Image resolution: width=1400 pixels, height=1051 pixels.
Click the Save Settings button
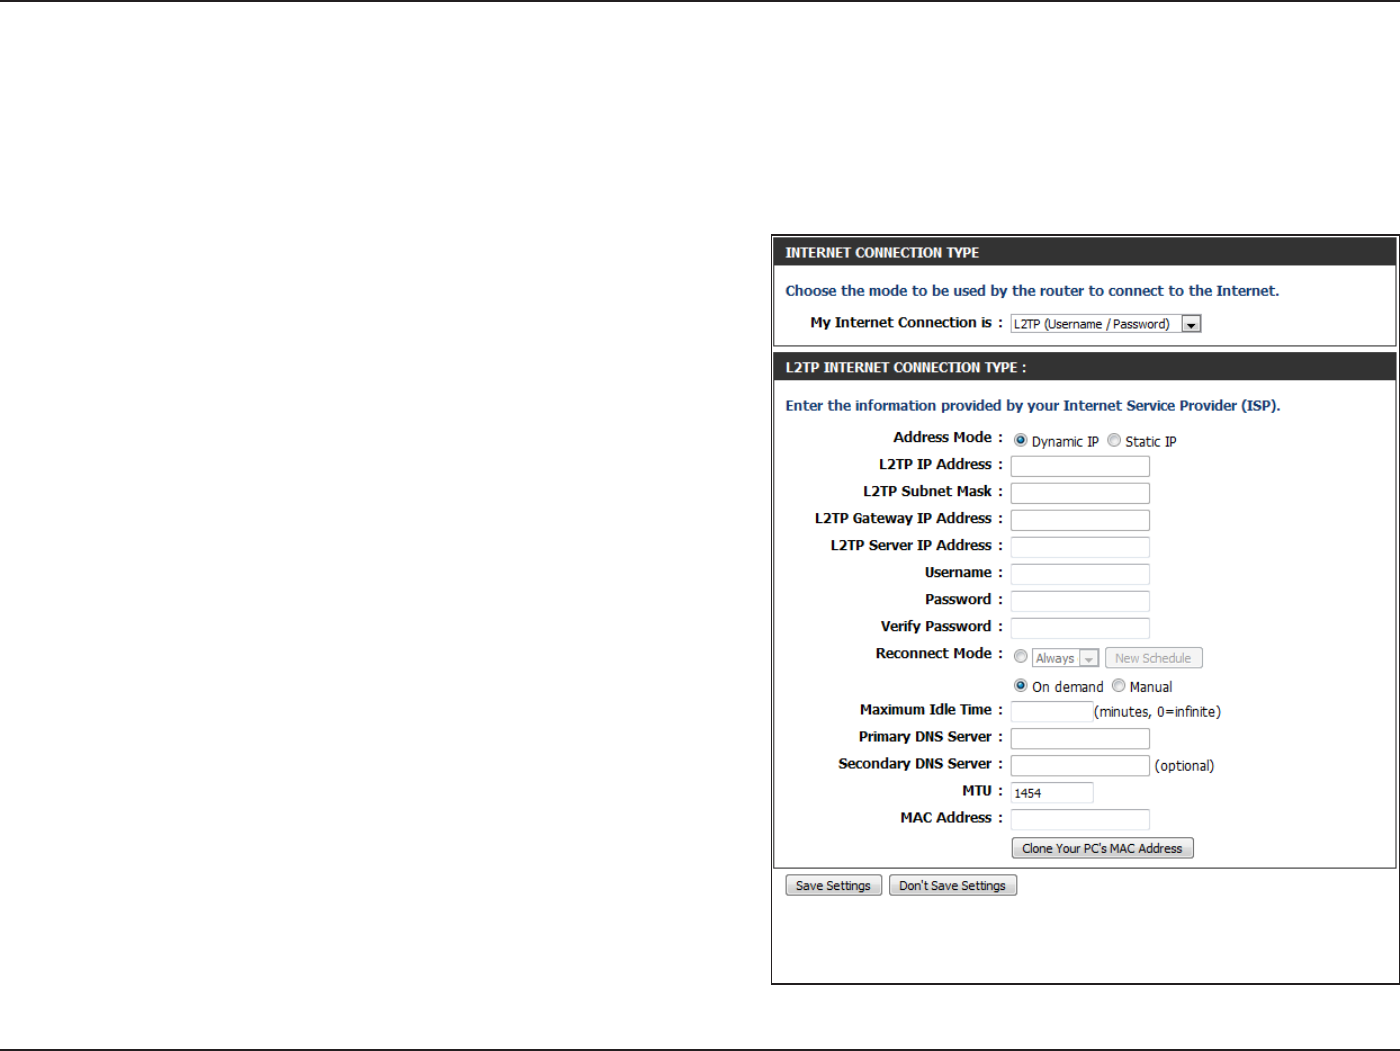[833, 885]
